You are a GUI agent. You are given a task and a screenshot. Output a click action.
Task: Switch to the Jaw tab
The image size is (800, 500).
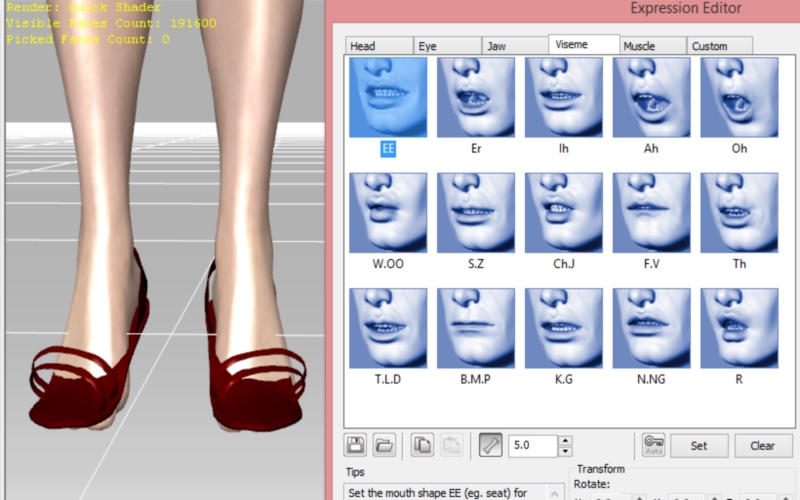click(x=514, y=46)
